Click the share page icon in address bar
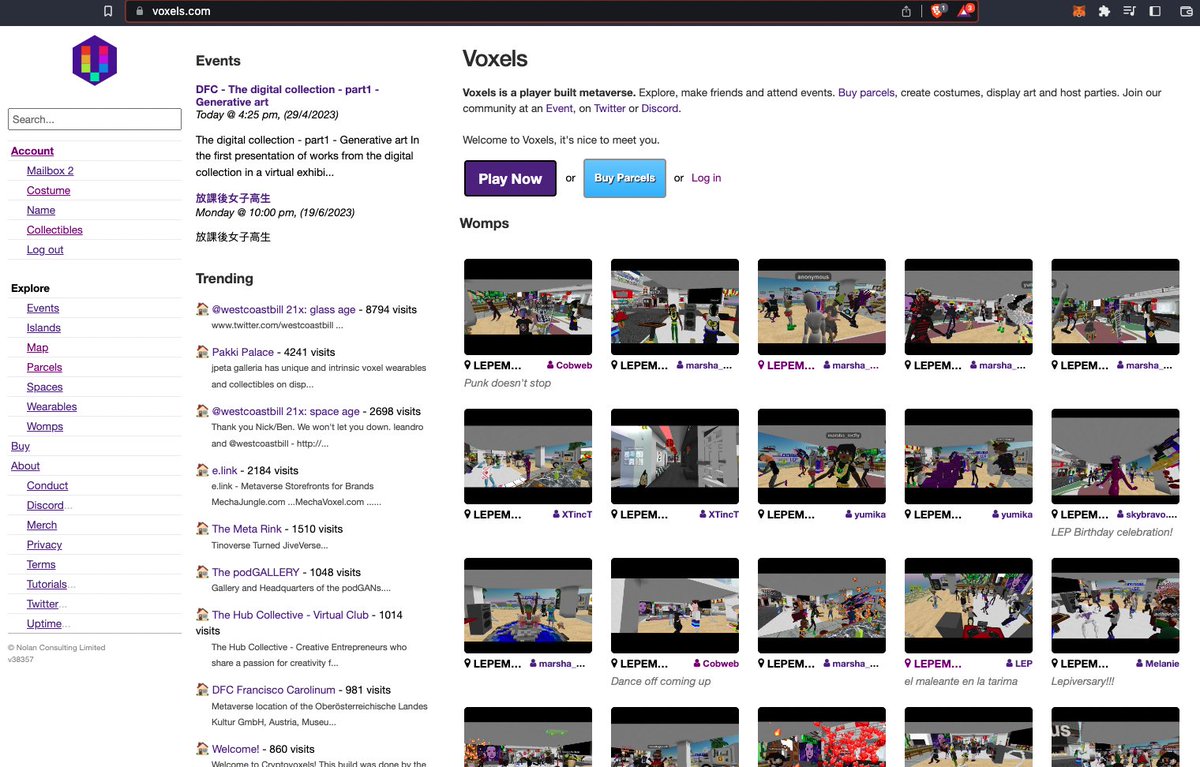1200x767 pixels. [906, 11]
